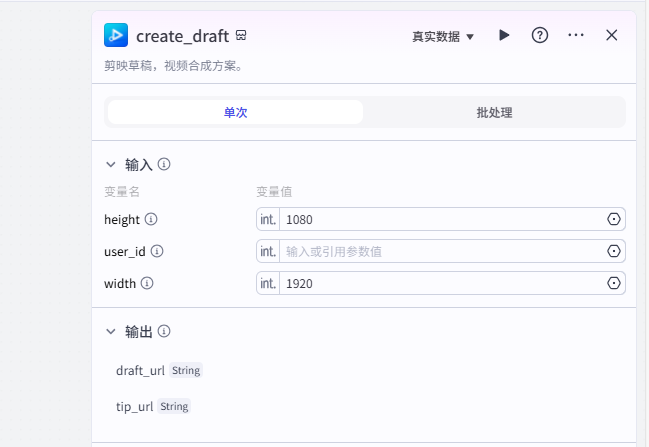The width and height of the screenshot is (649, 447).
Task: Close the create_draft panel
Action: pyautogui.click(x=612, y=35)
